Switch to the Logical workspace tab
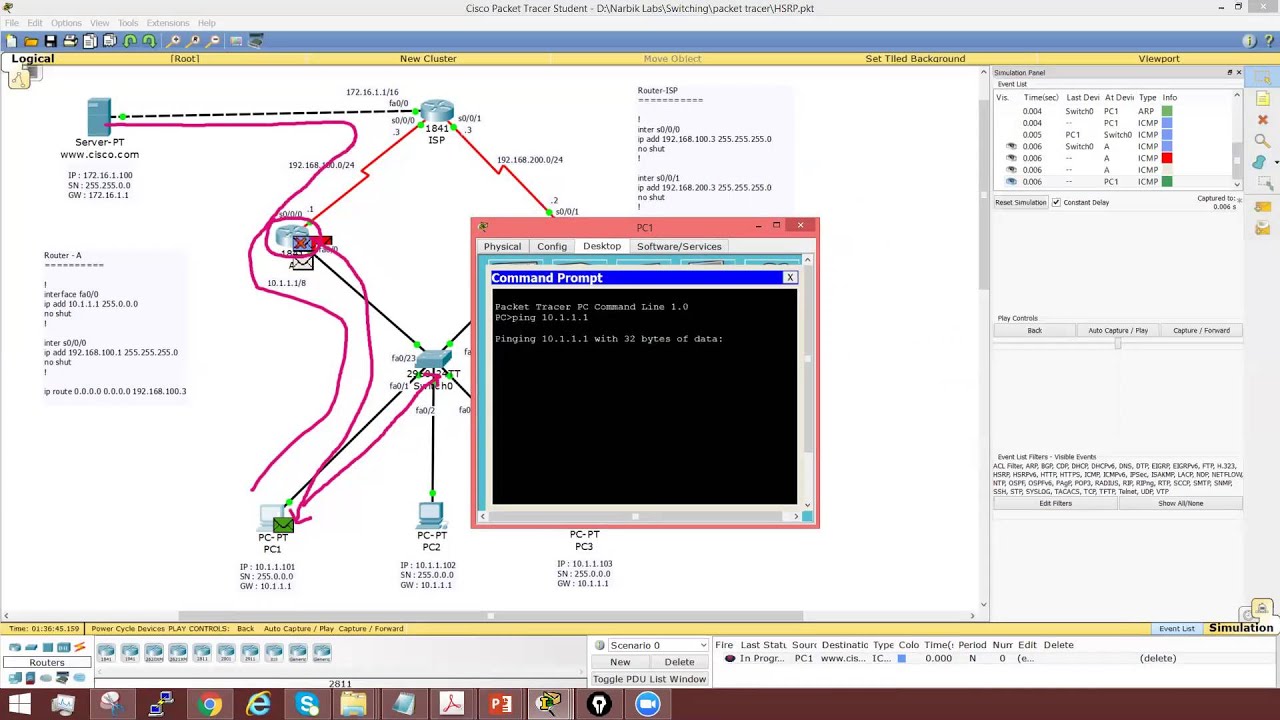Screen dimensions: 1280x720 click(x=33, y=58)
